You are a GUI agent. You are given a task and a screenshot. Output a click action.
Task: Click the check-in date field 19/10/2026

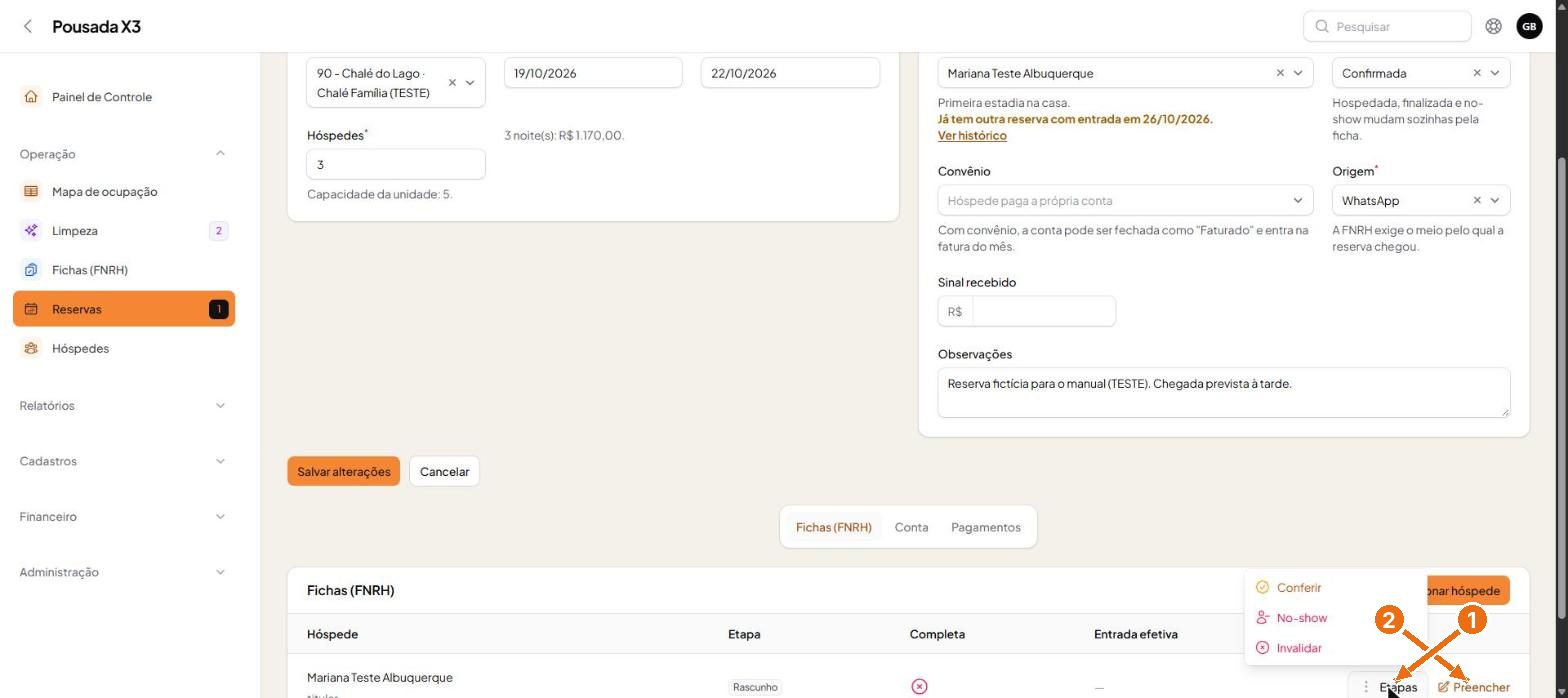(593, 73)
